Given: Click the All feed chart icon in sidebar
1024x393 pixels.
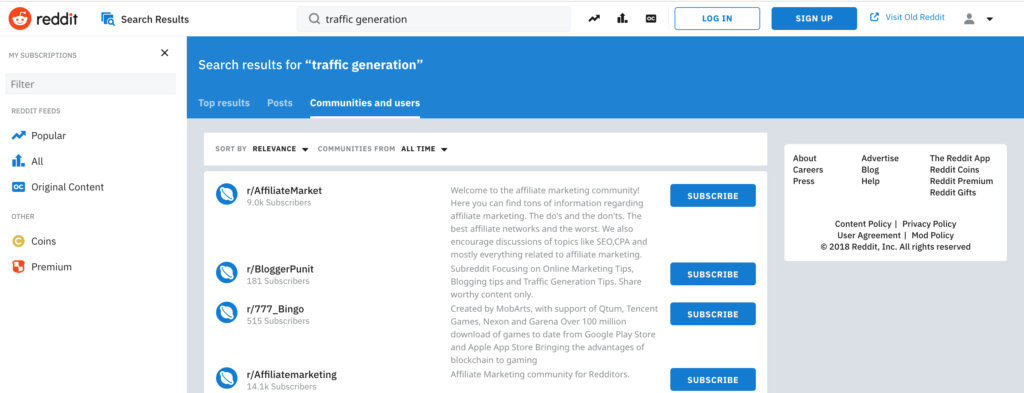Looking at the screenshot, I should (x=18, y=161).
